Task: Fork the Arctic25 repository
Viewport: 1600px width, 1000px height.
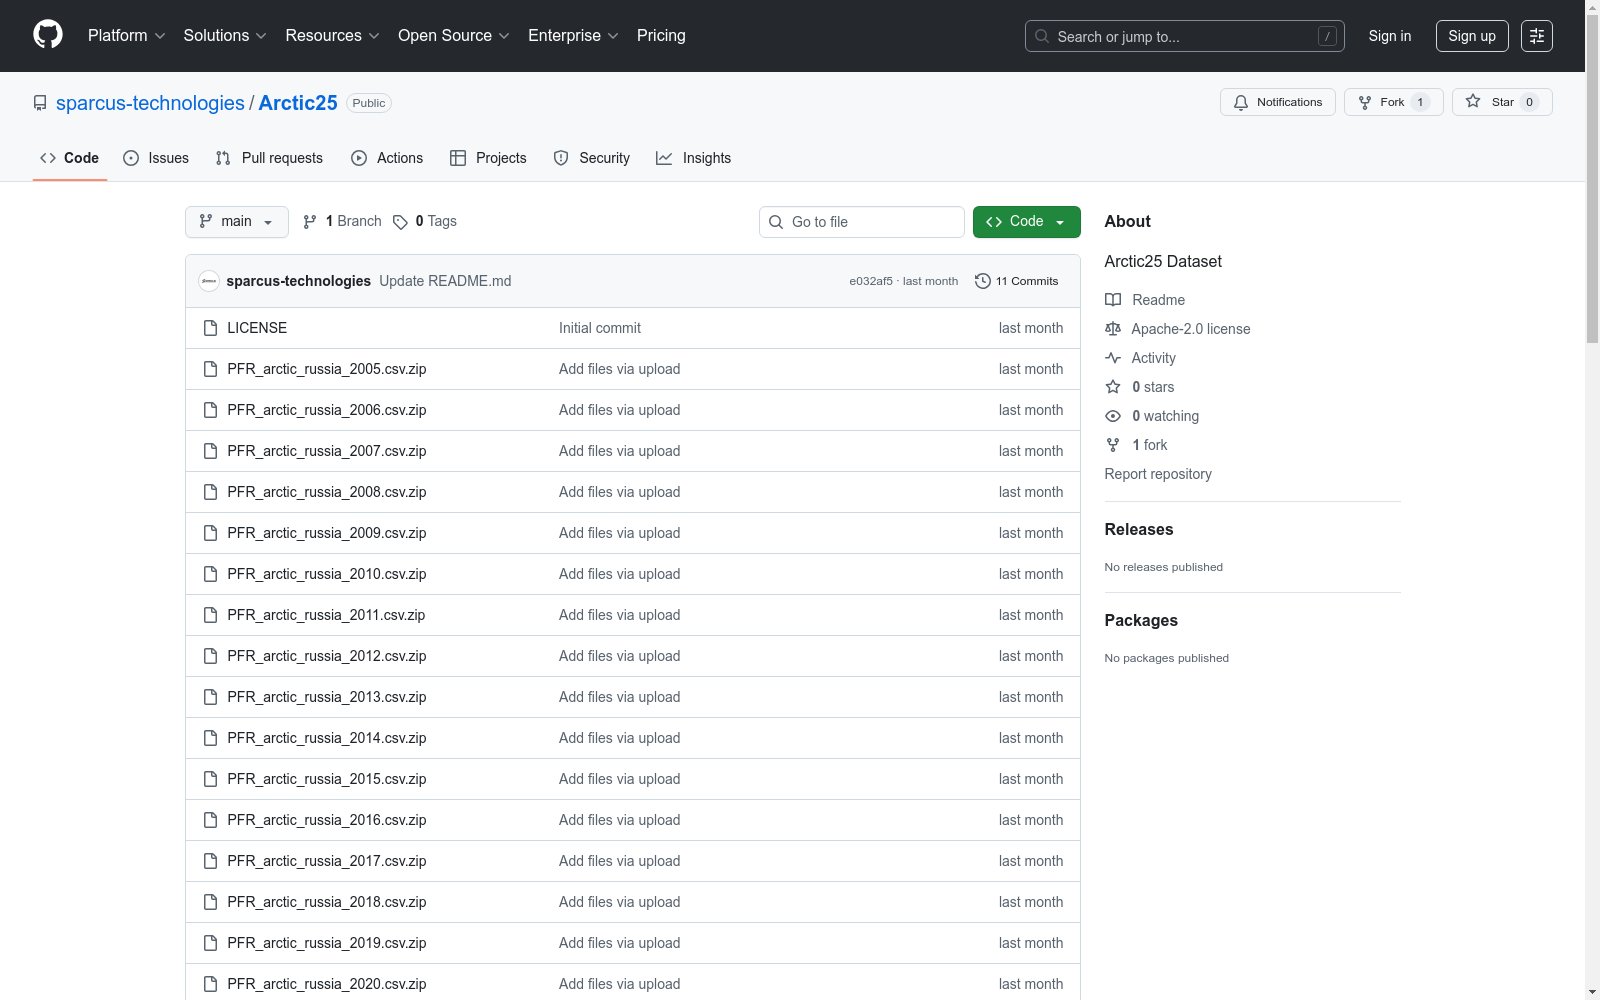Action: 1393,102
